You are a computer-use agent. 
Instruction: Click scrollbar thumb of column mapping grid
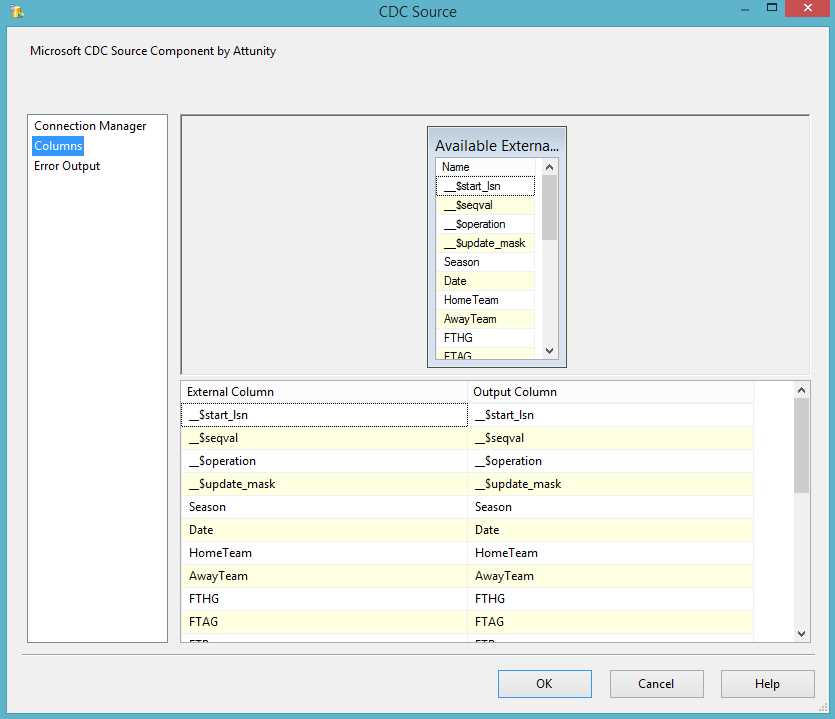pyautogui.click(x=801, y=446)
